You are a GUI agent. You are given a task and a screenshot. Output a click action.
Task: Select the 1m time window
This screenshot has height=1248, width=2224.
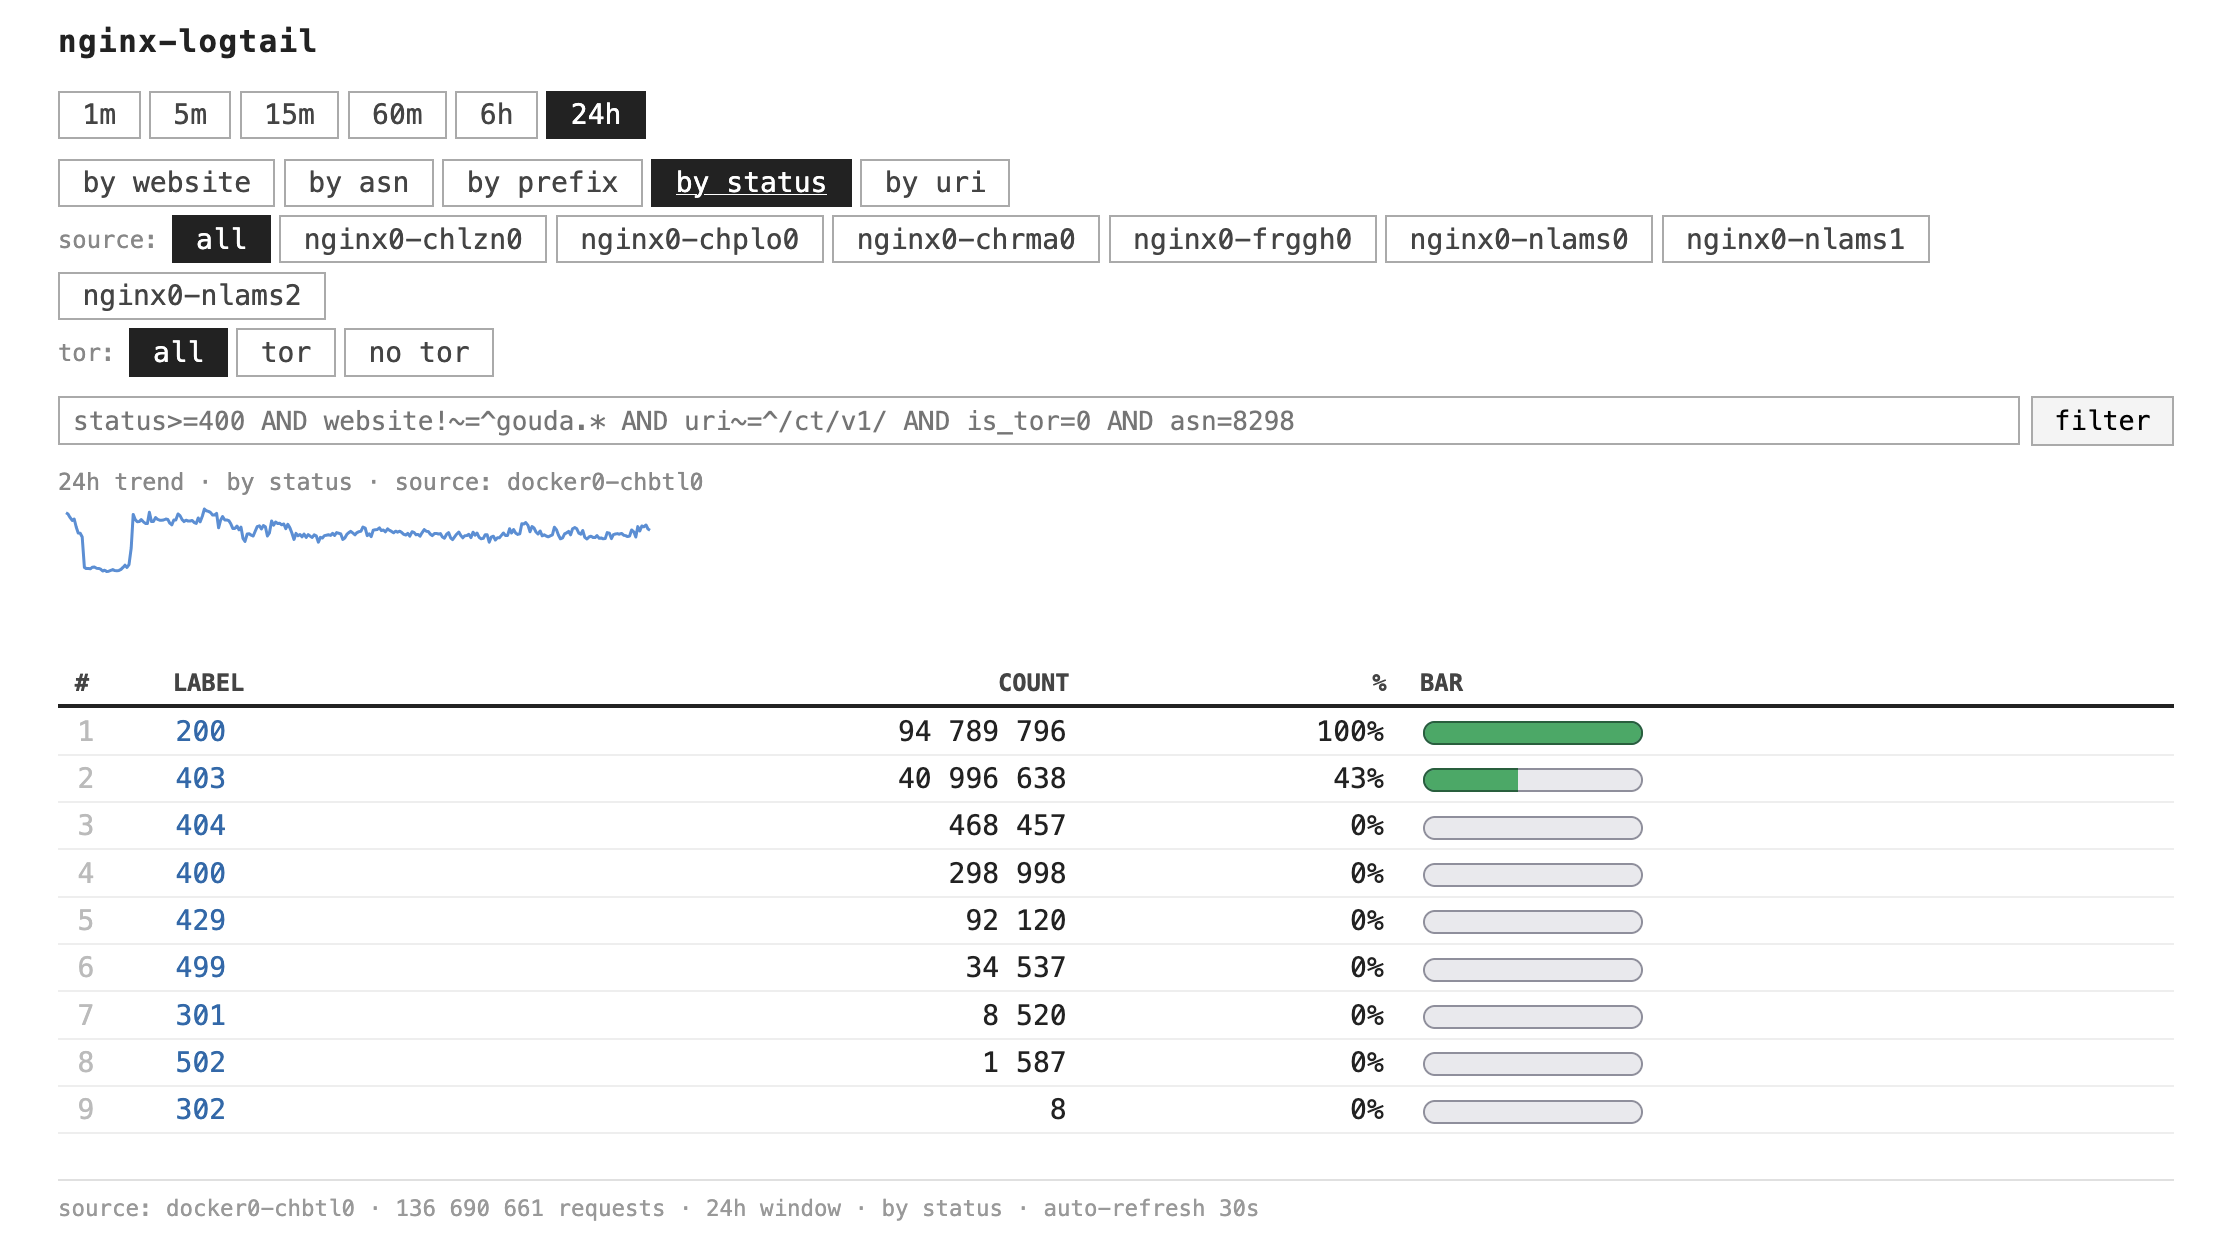point(99,115)
